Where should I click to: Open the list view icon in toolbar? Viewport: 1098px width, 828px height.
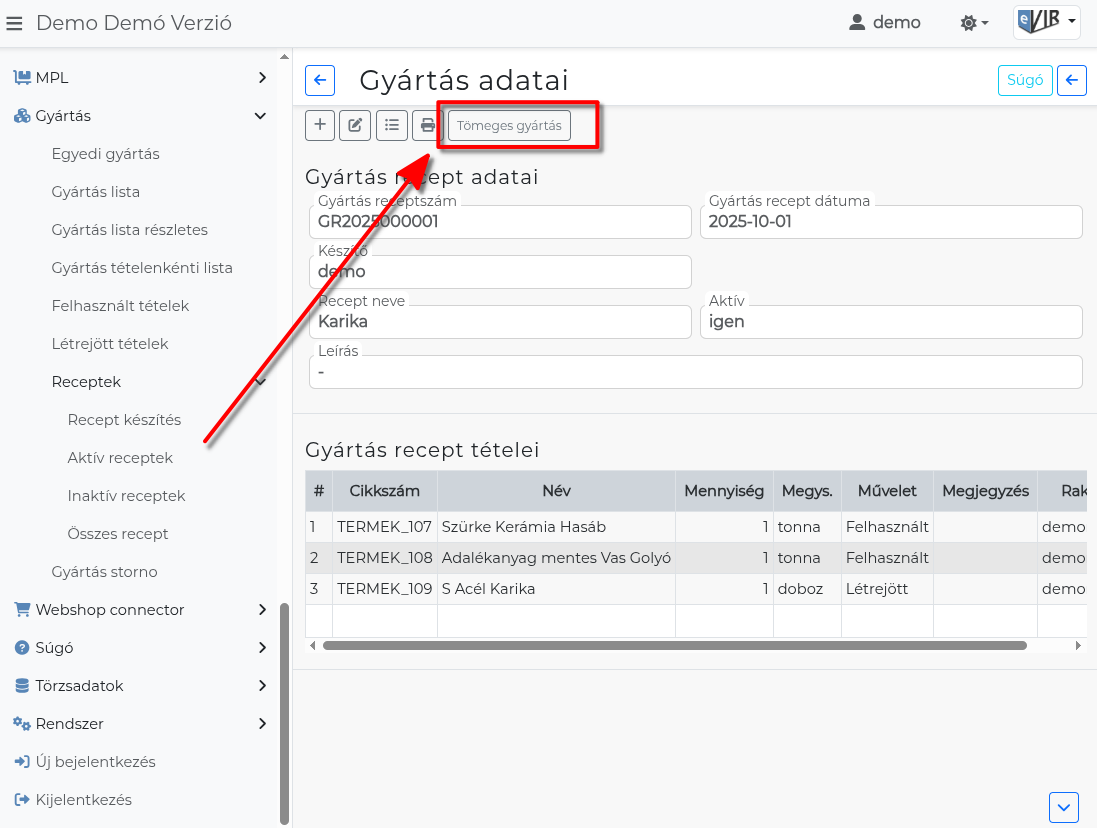pyautogui.click(x=392, y=125)
